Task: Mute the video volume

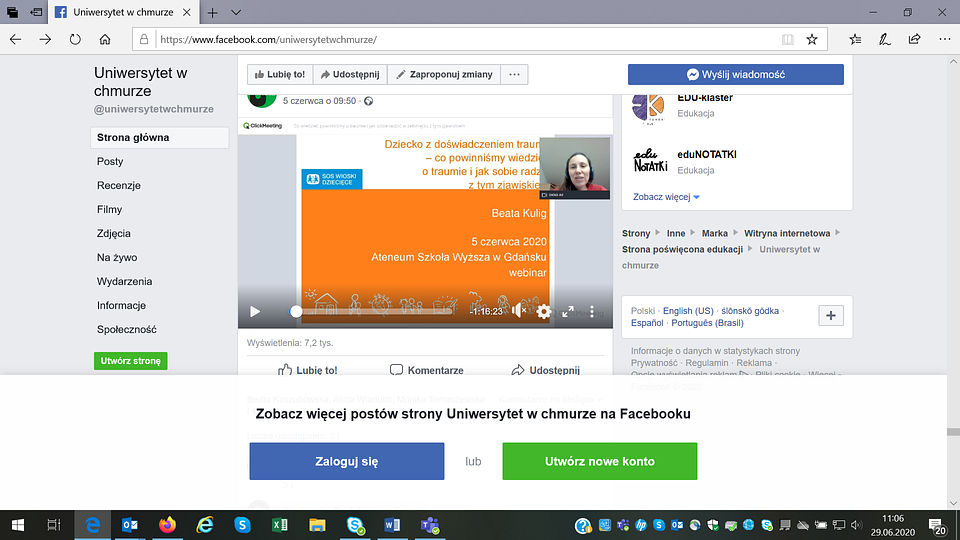Action: [519, 311]
